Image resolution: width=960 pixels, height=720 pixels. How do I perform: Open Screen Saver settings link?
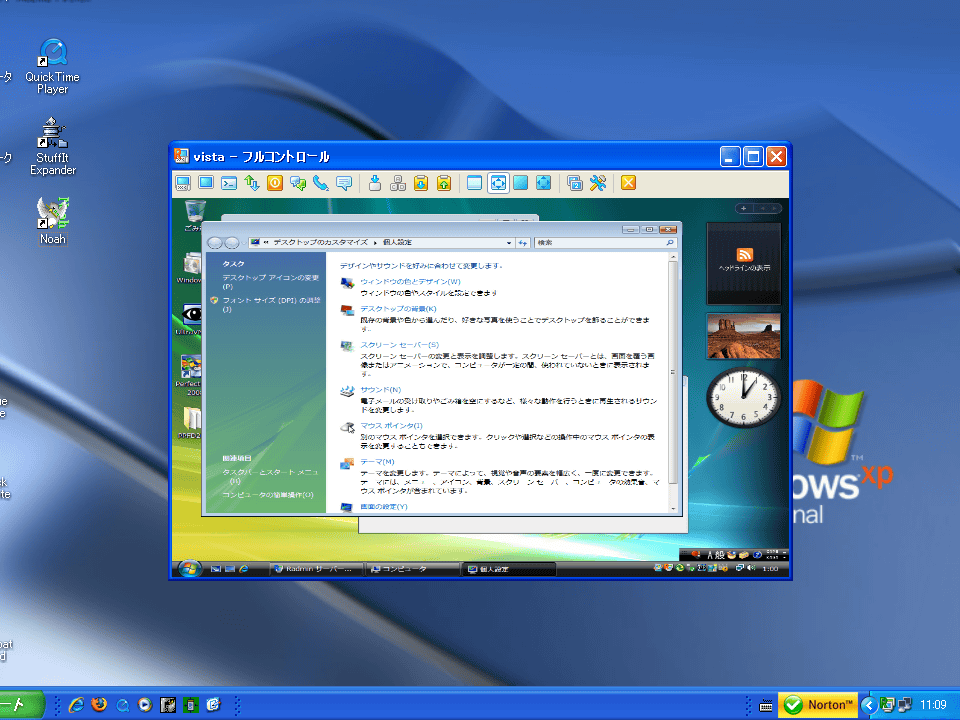[399, 345]
